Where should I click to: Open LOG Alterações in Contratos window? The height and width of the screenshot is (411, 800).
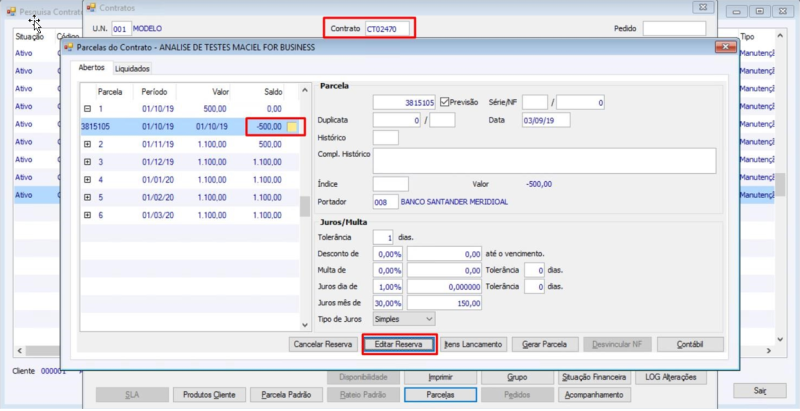click(670, 377)
